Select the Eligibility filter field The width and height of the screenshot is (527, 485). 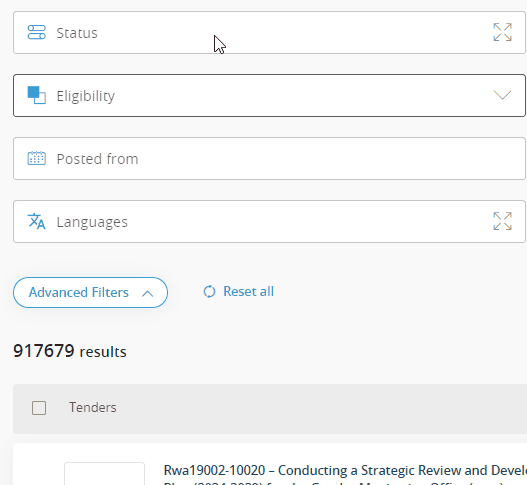[x=269, y=95]
